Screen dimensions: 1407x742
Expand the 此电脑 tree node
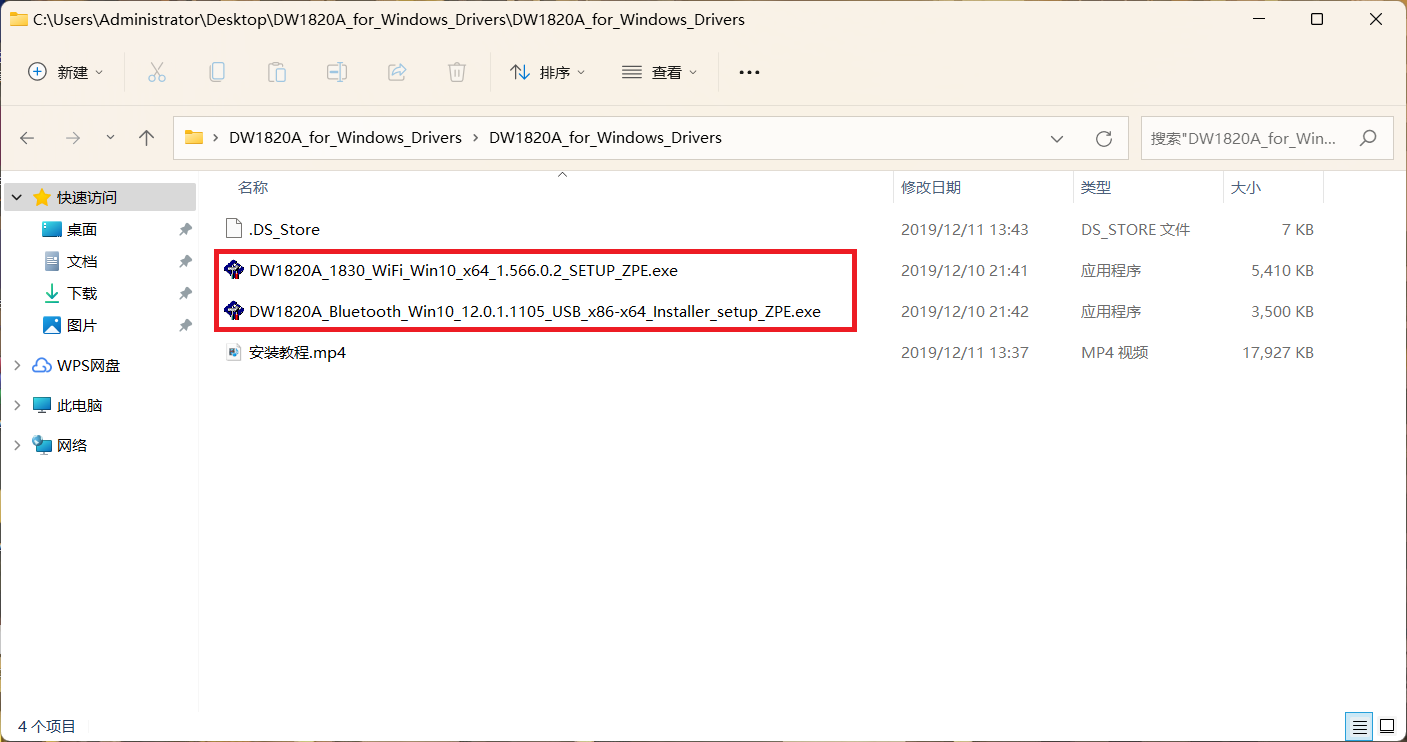[x=17, y=406]
